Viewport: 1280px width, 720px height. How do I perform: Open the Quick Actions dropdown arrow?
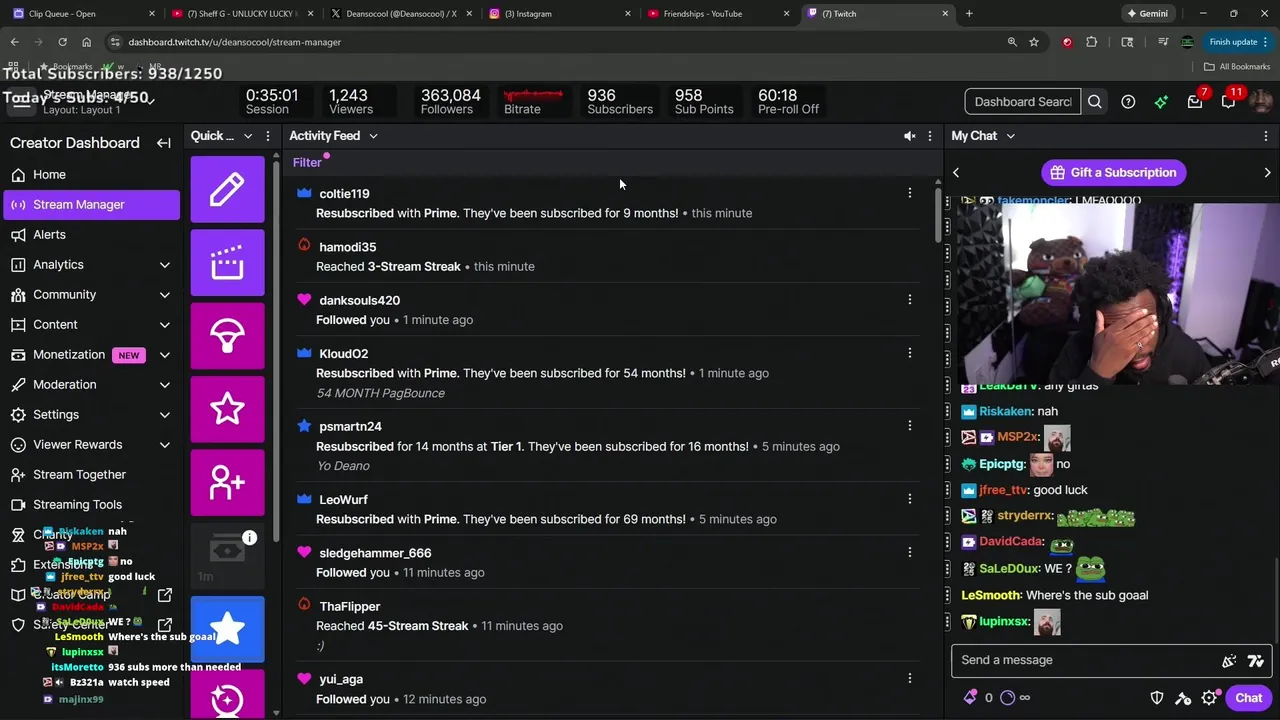[247, 136]
